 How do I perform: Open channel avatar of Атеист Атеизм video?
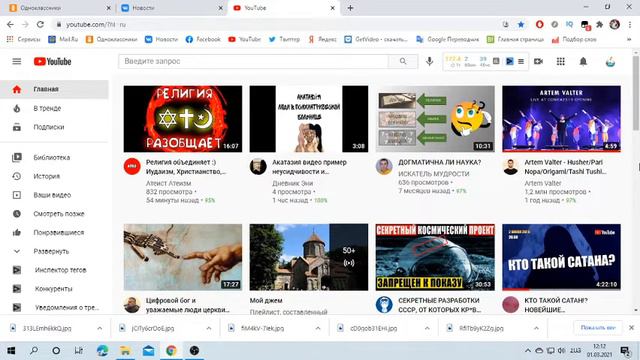point(132,167)
